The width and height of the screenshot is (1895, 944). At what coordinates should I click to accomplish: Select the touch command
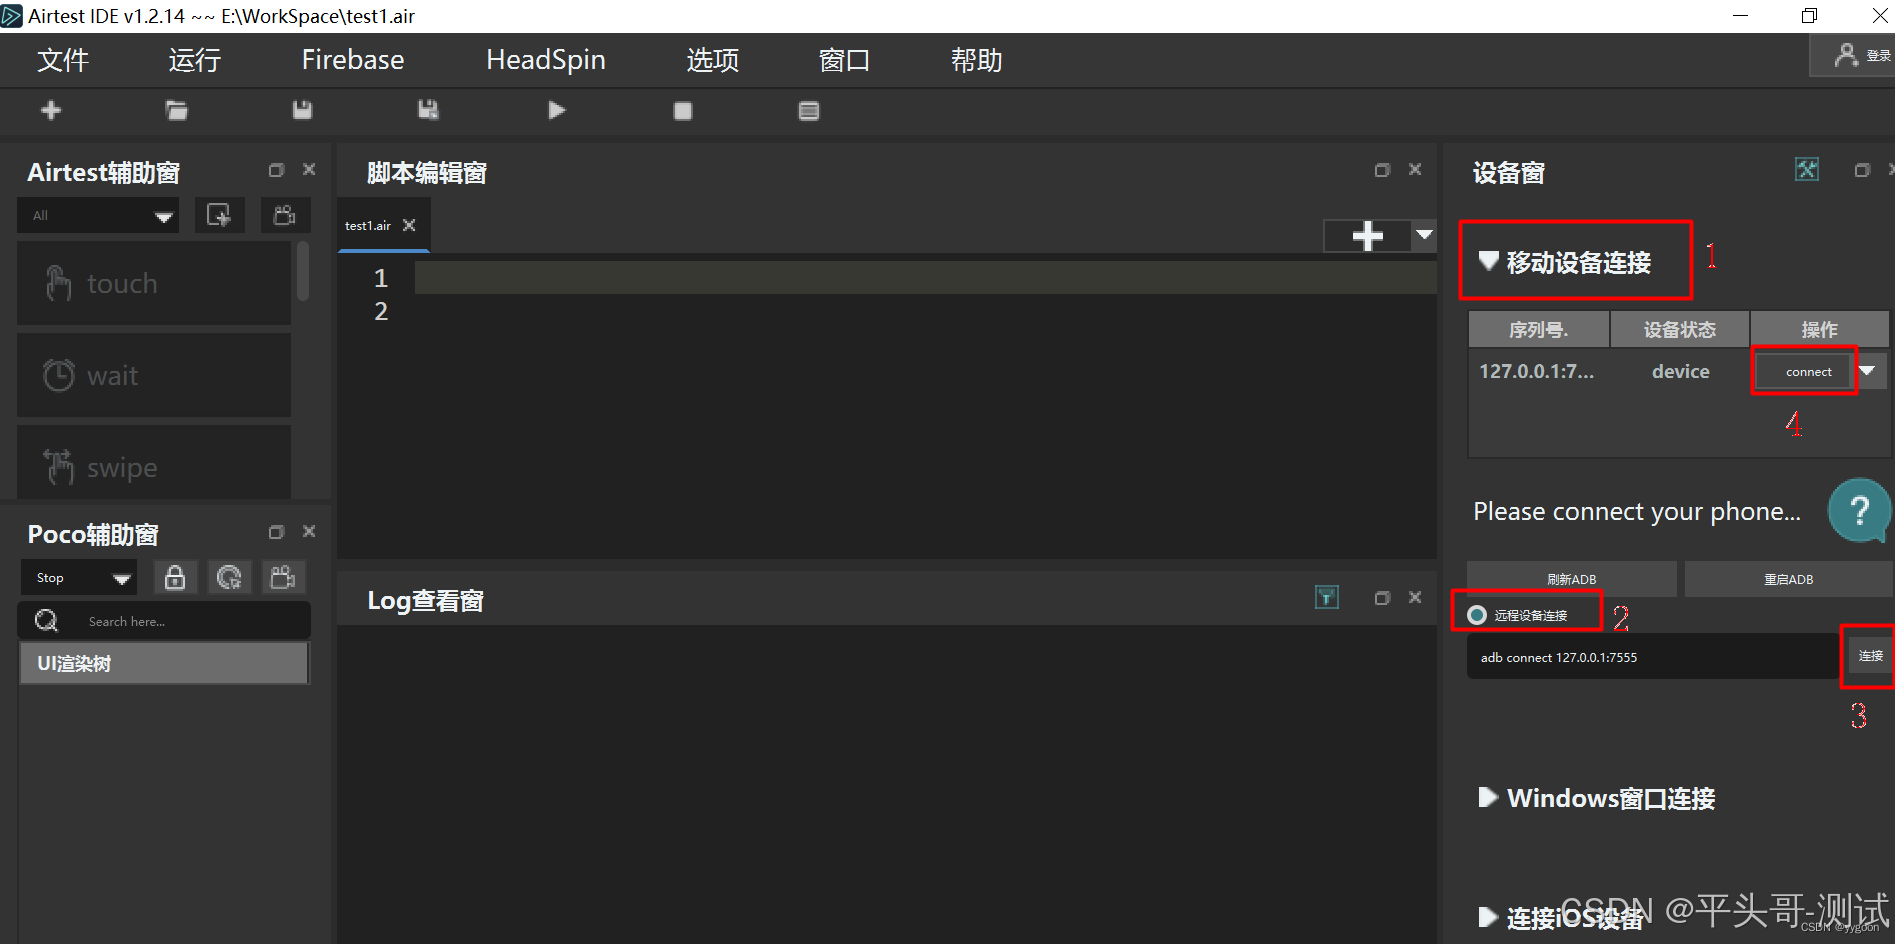point(154,284)
